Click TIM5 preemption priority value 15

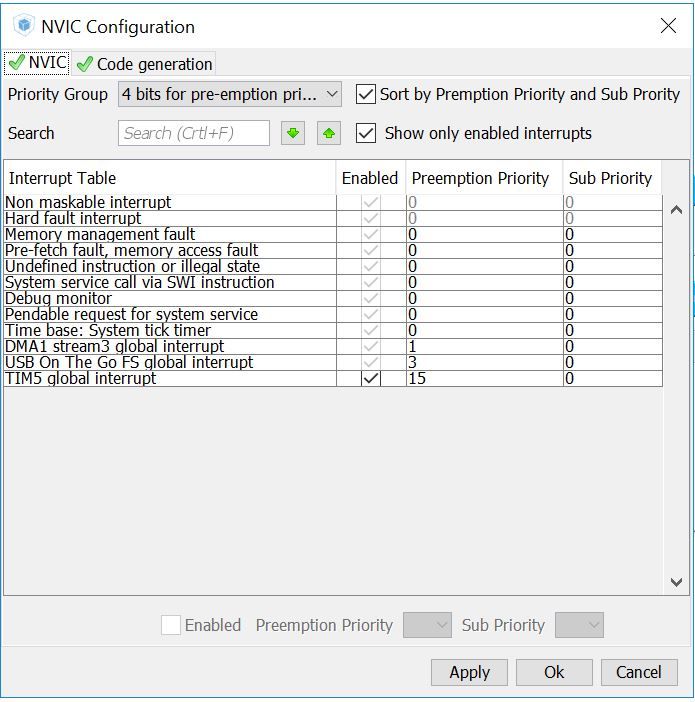click(x=484, y=379)
